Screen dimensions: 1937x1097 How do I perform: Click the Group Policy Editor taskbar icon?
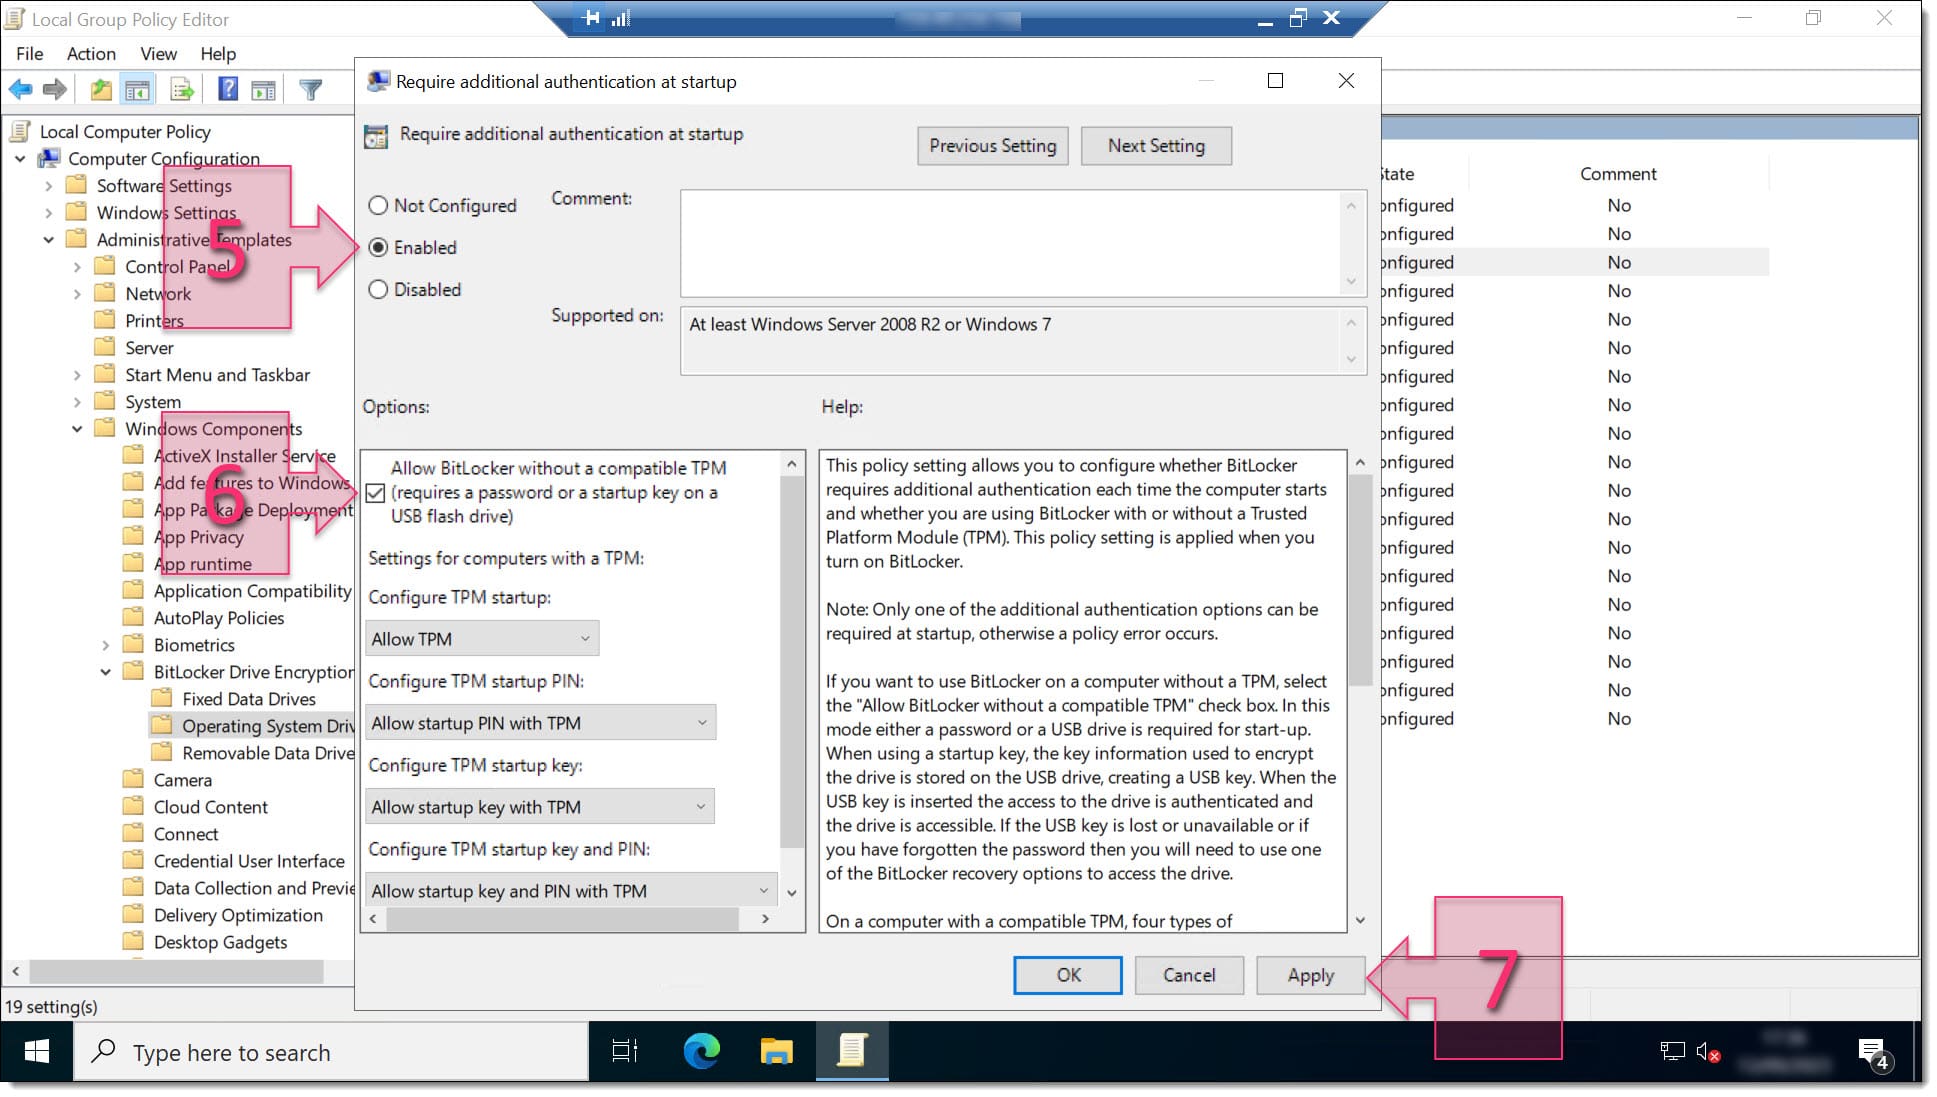[x=852, y=1052]
